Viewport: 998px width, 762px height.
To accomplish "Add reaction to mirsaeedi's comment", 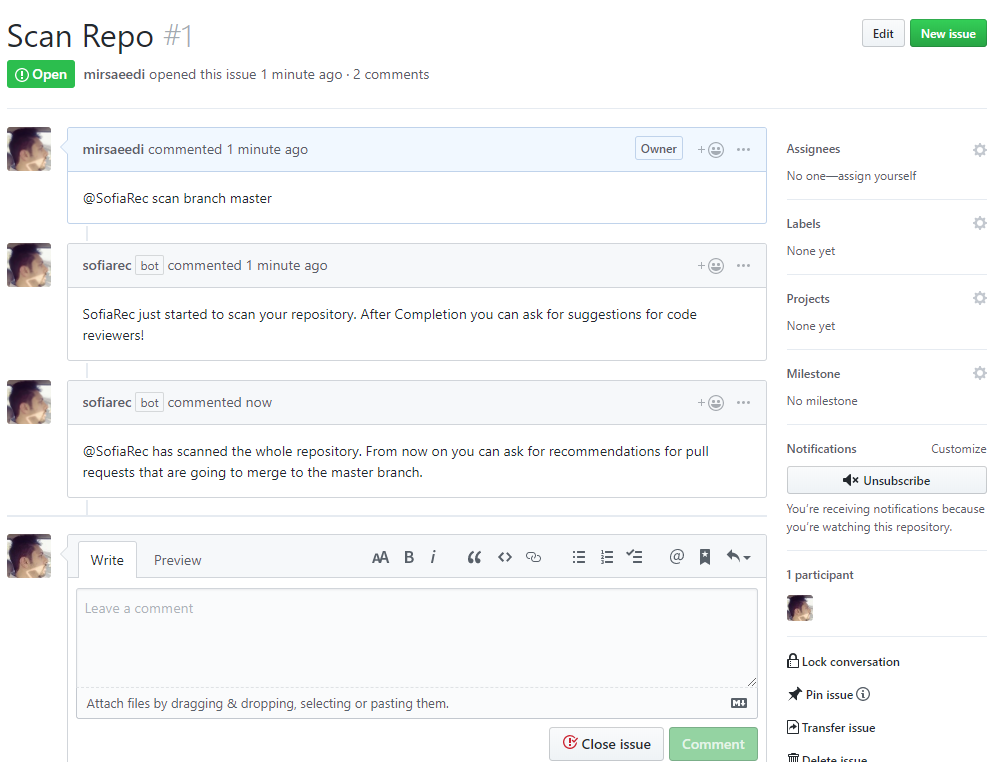I will [x=710, y=150].
